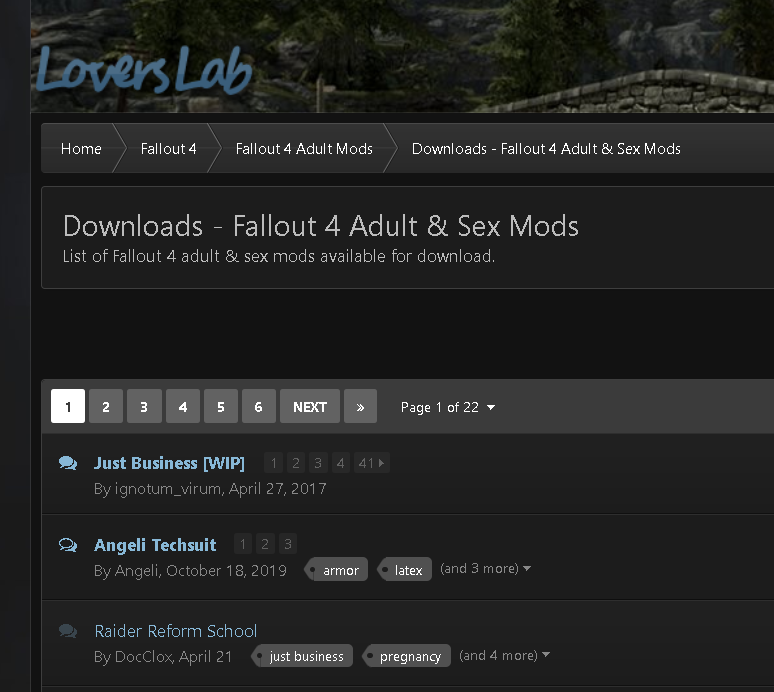774x692 pixels.
Task: Open page 4 of Just Business topic
Action: click(x=340, y=463)
